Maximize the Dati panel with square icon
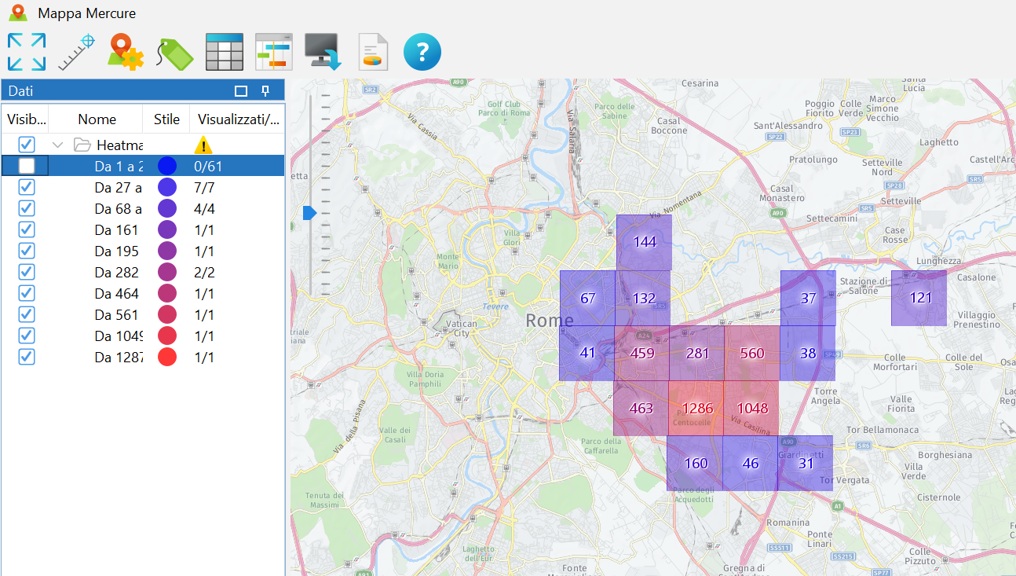Screen dimensions: 1016x576 click(x=241, y=91)
